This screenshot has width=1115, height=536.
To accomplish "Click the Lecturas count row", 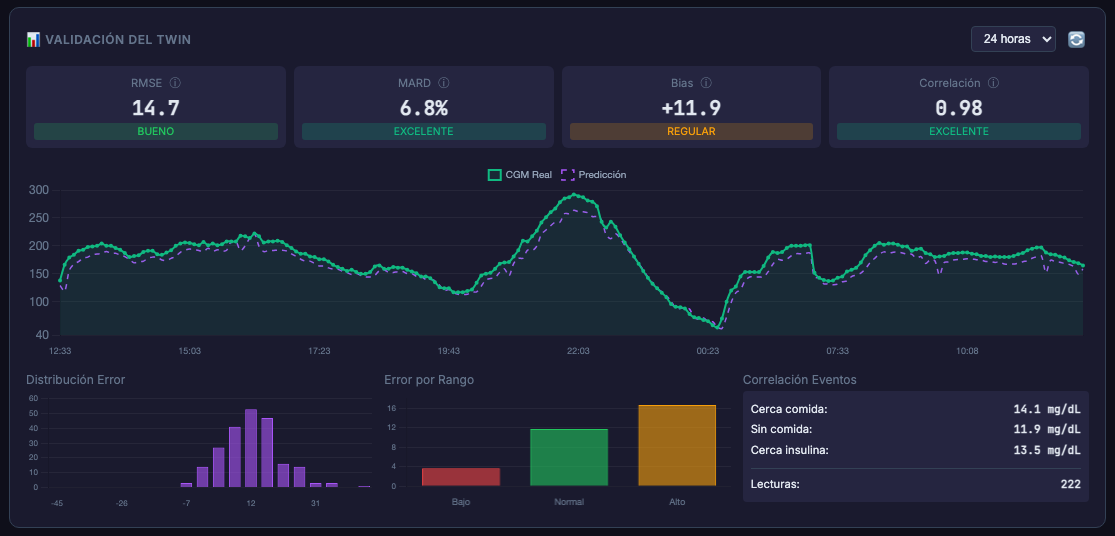I will [x=916, y=485].
